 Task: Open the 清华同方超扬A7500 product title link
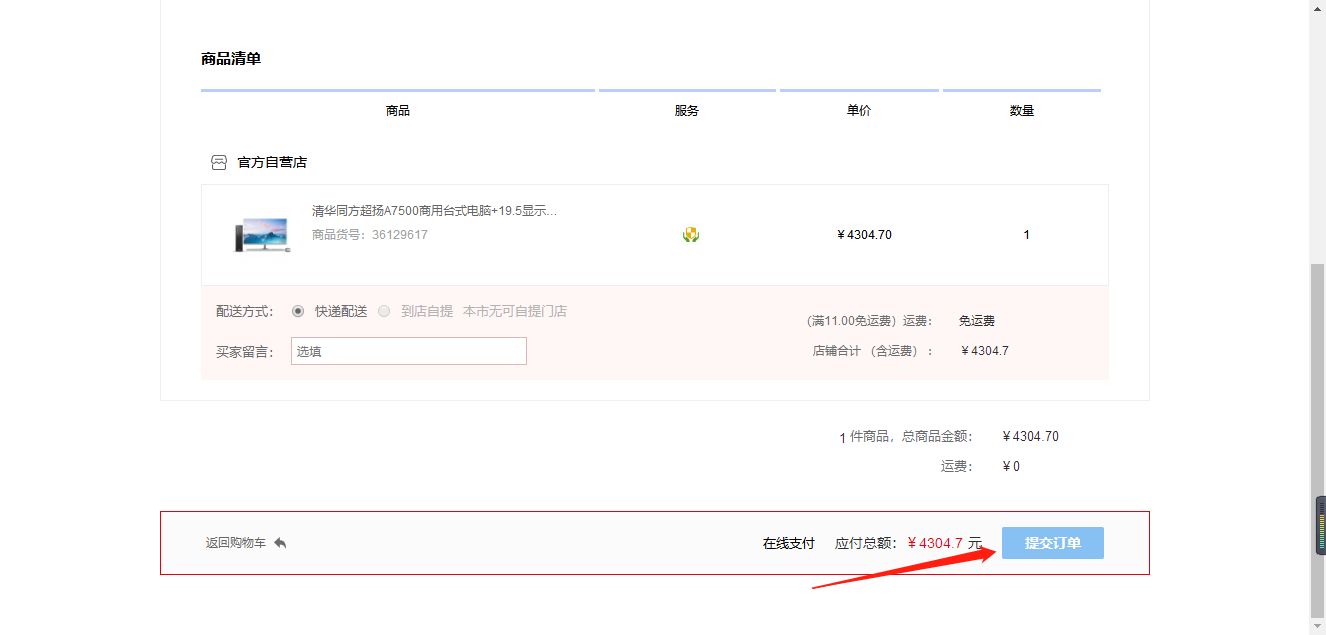pyautogui.click(x=434, y=211)
